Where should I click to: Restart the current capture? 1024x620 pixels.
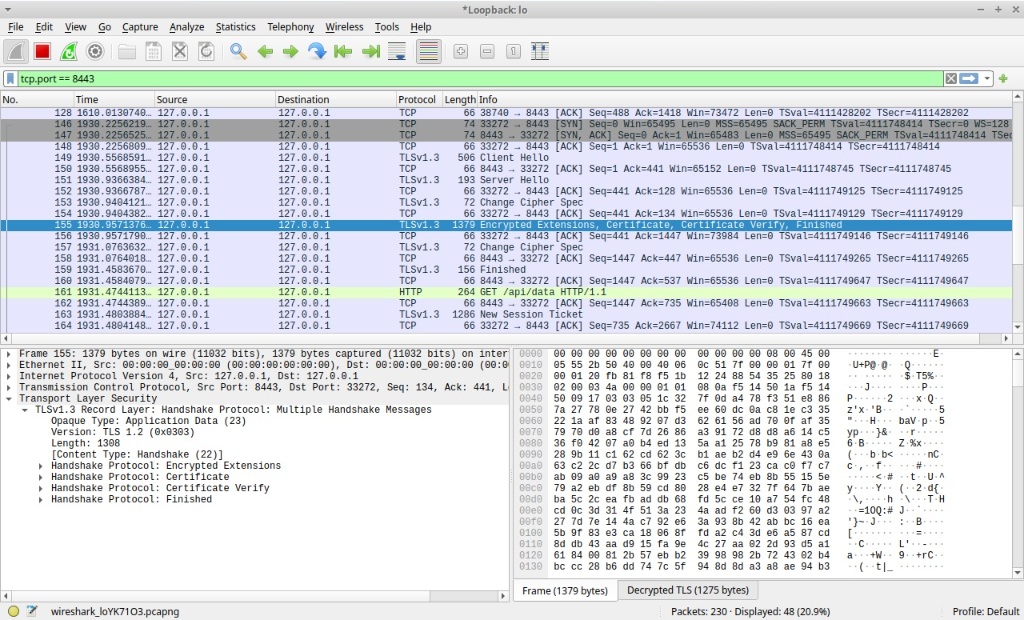coord(69,52)
